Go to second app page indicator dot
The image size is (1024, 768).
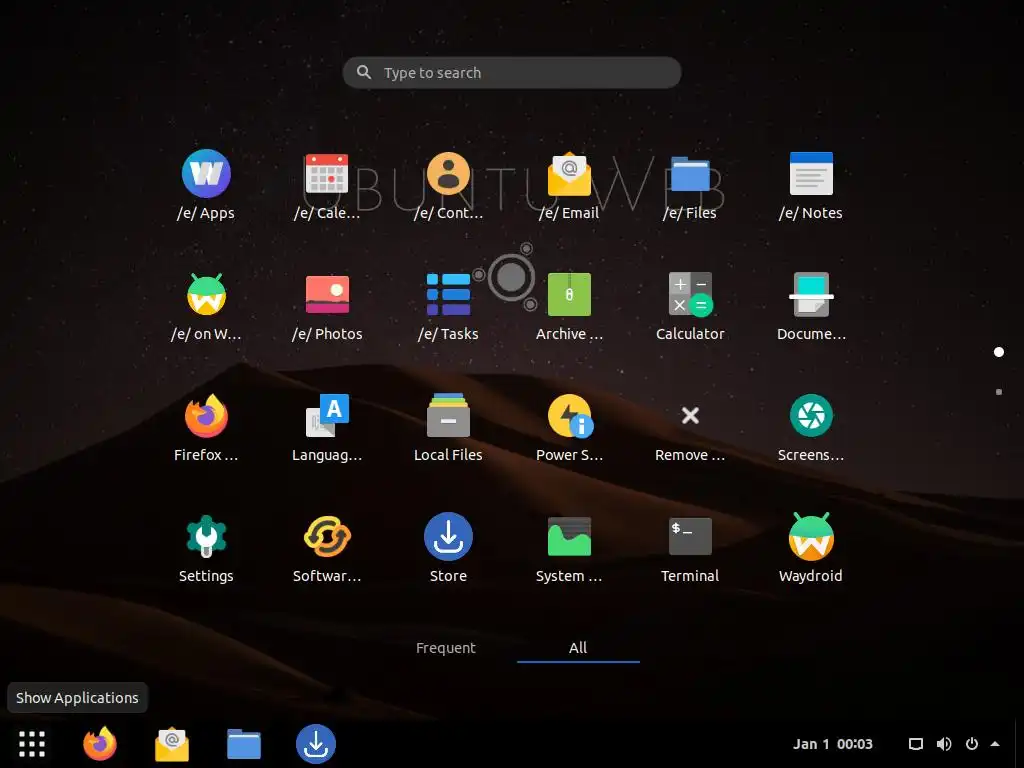(999, 392)
